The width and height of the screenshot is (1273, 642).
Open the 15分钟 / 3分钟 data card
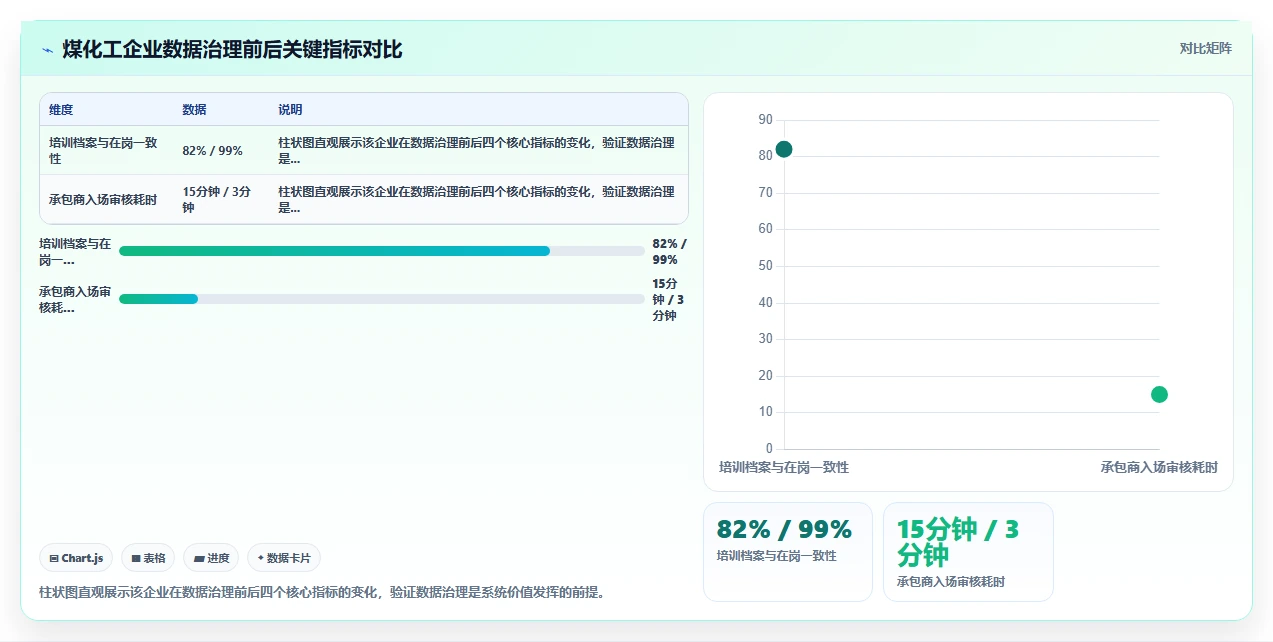tap(968, 552)
